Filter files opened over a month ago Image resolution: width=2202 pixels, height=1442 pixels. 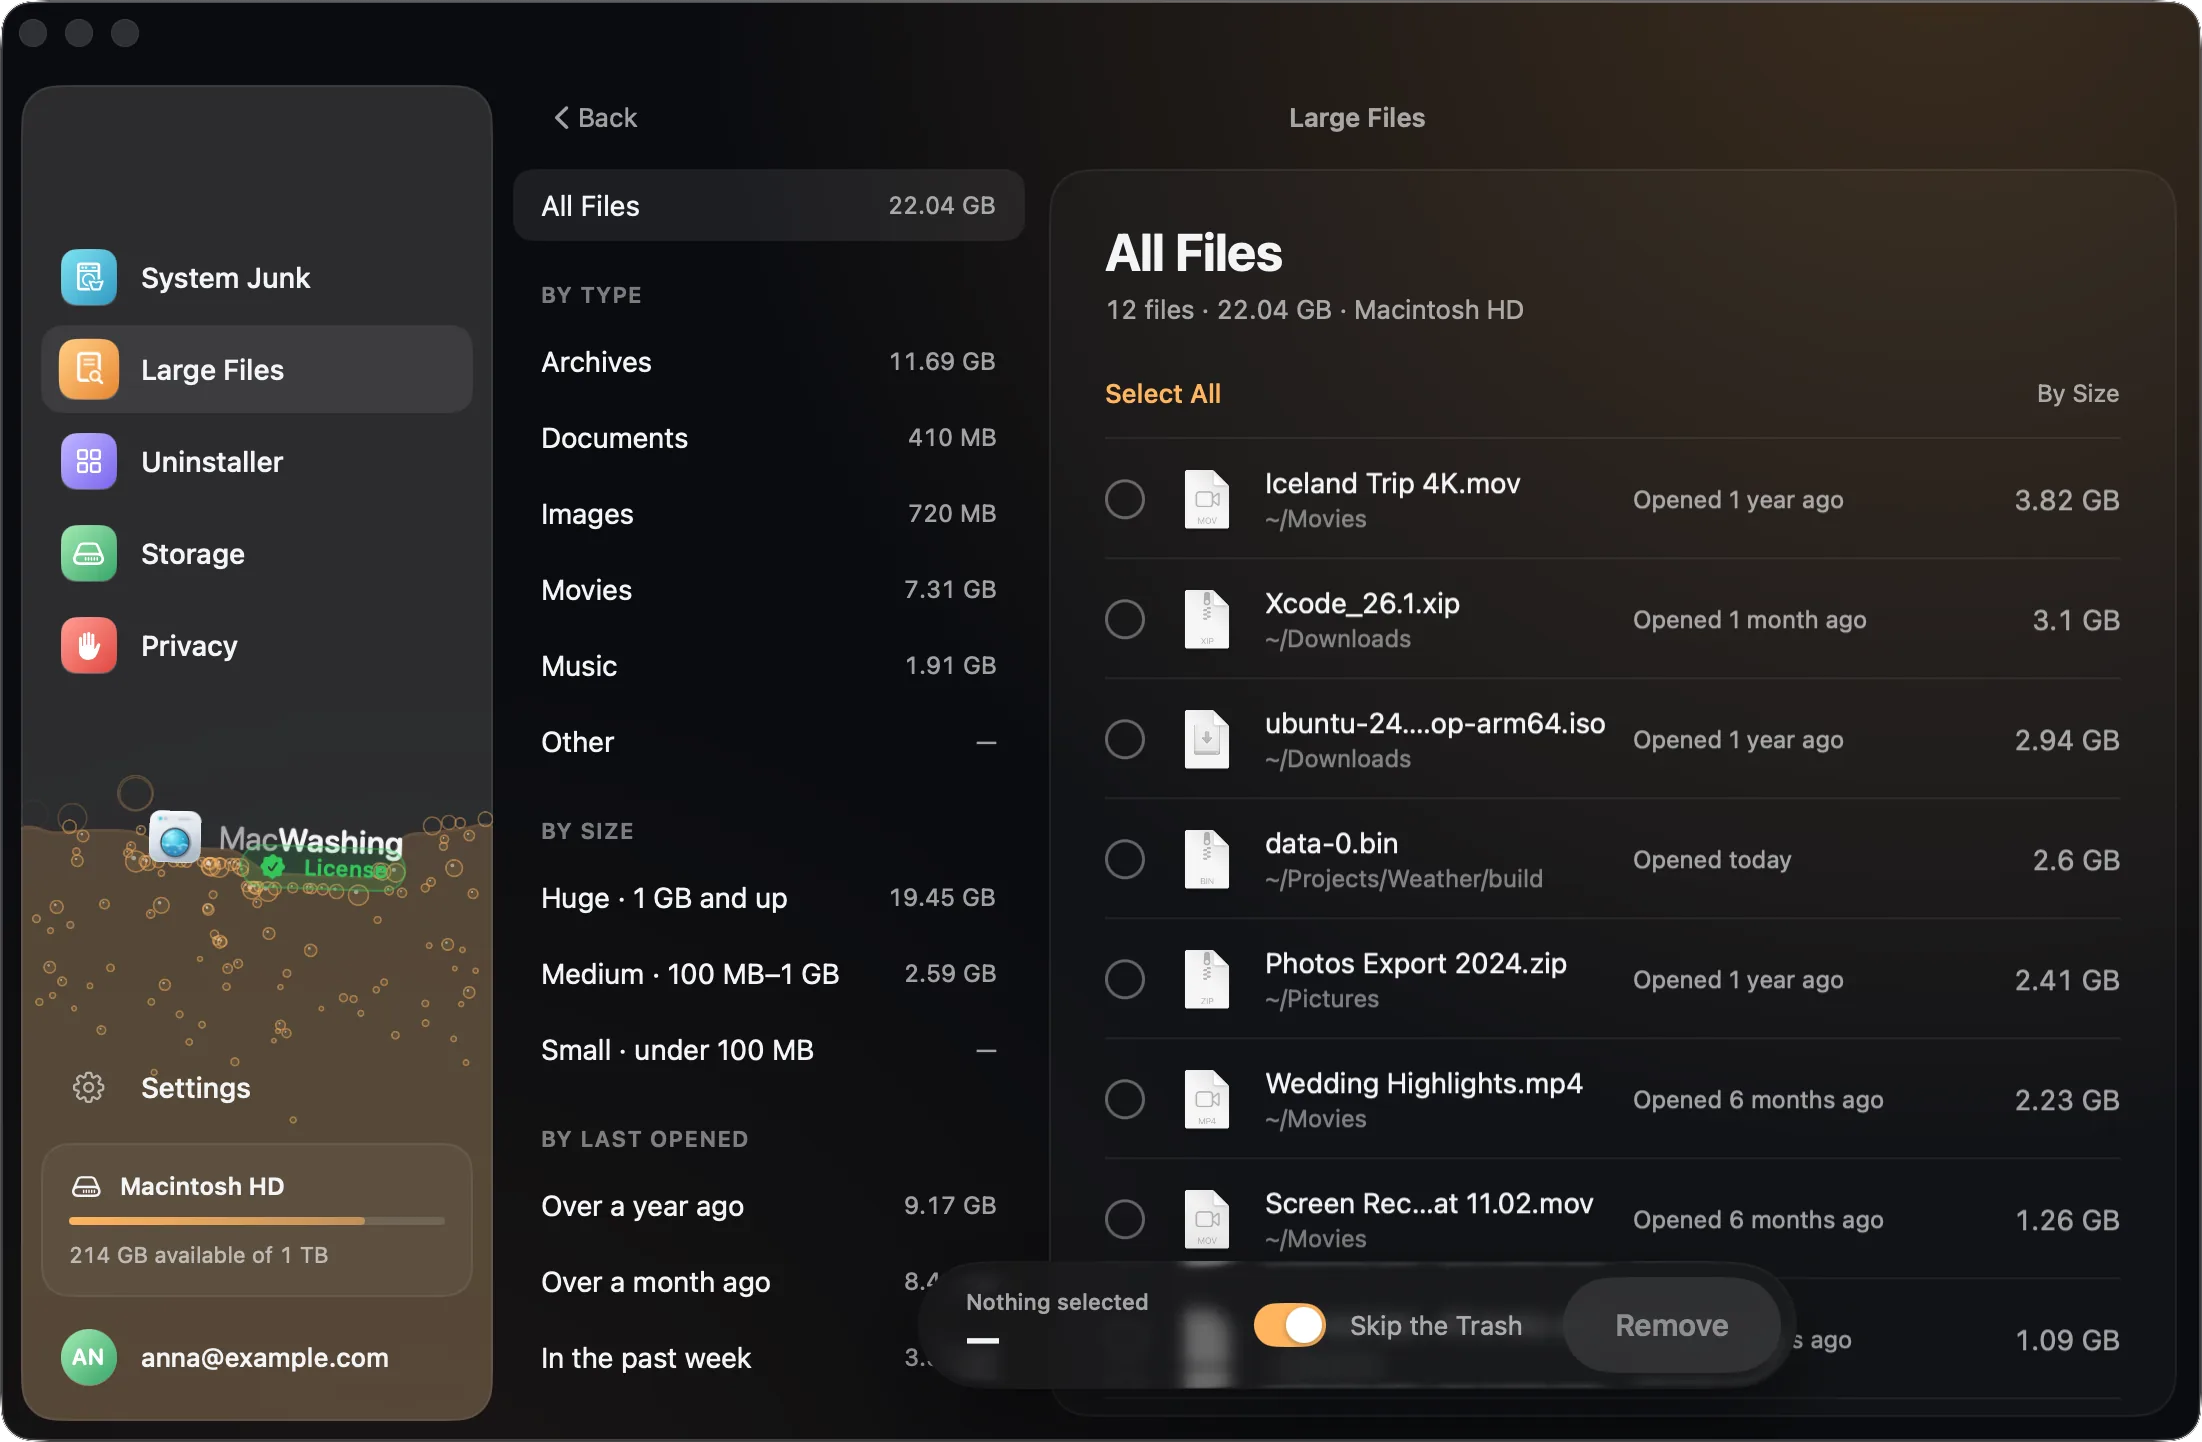[768, 1282]
